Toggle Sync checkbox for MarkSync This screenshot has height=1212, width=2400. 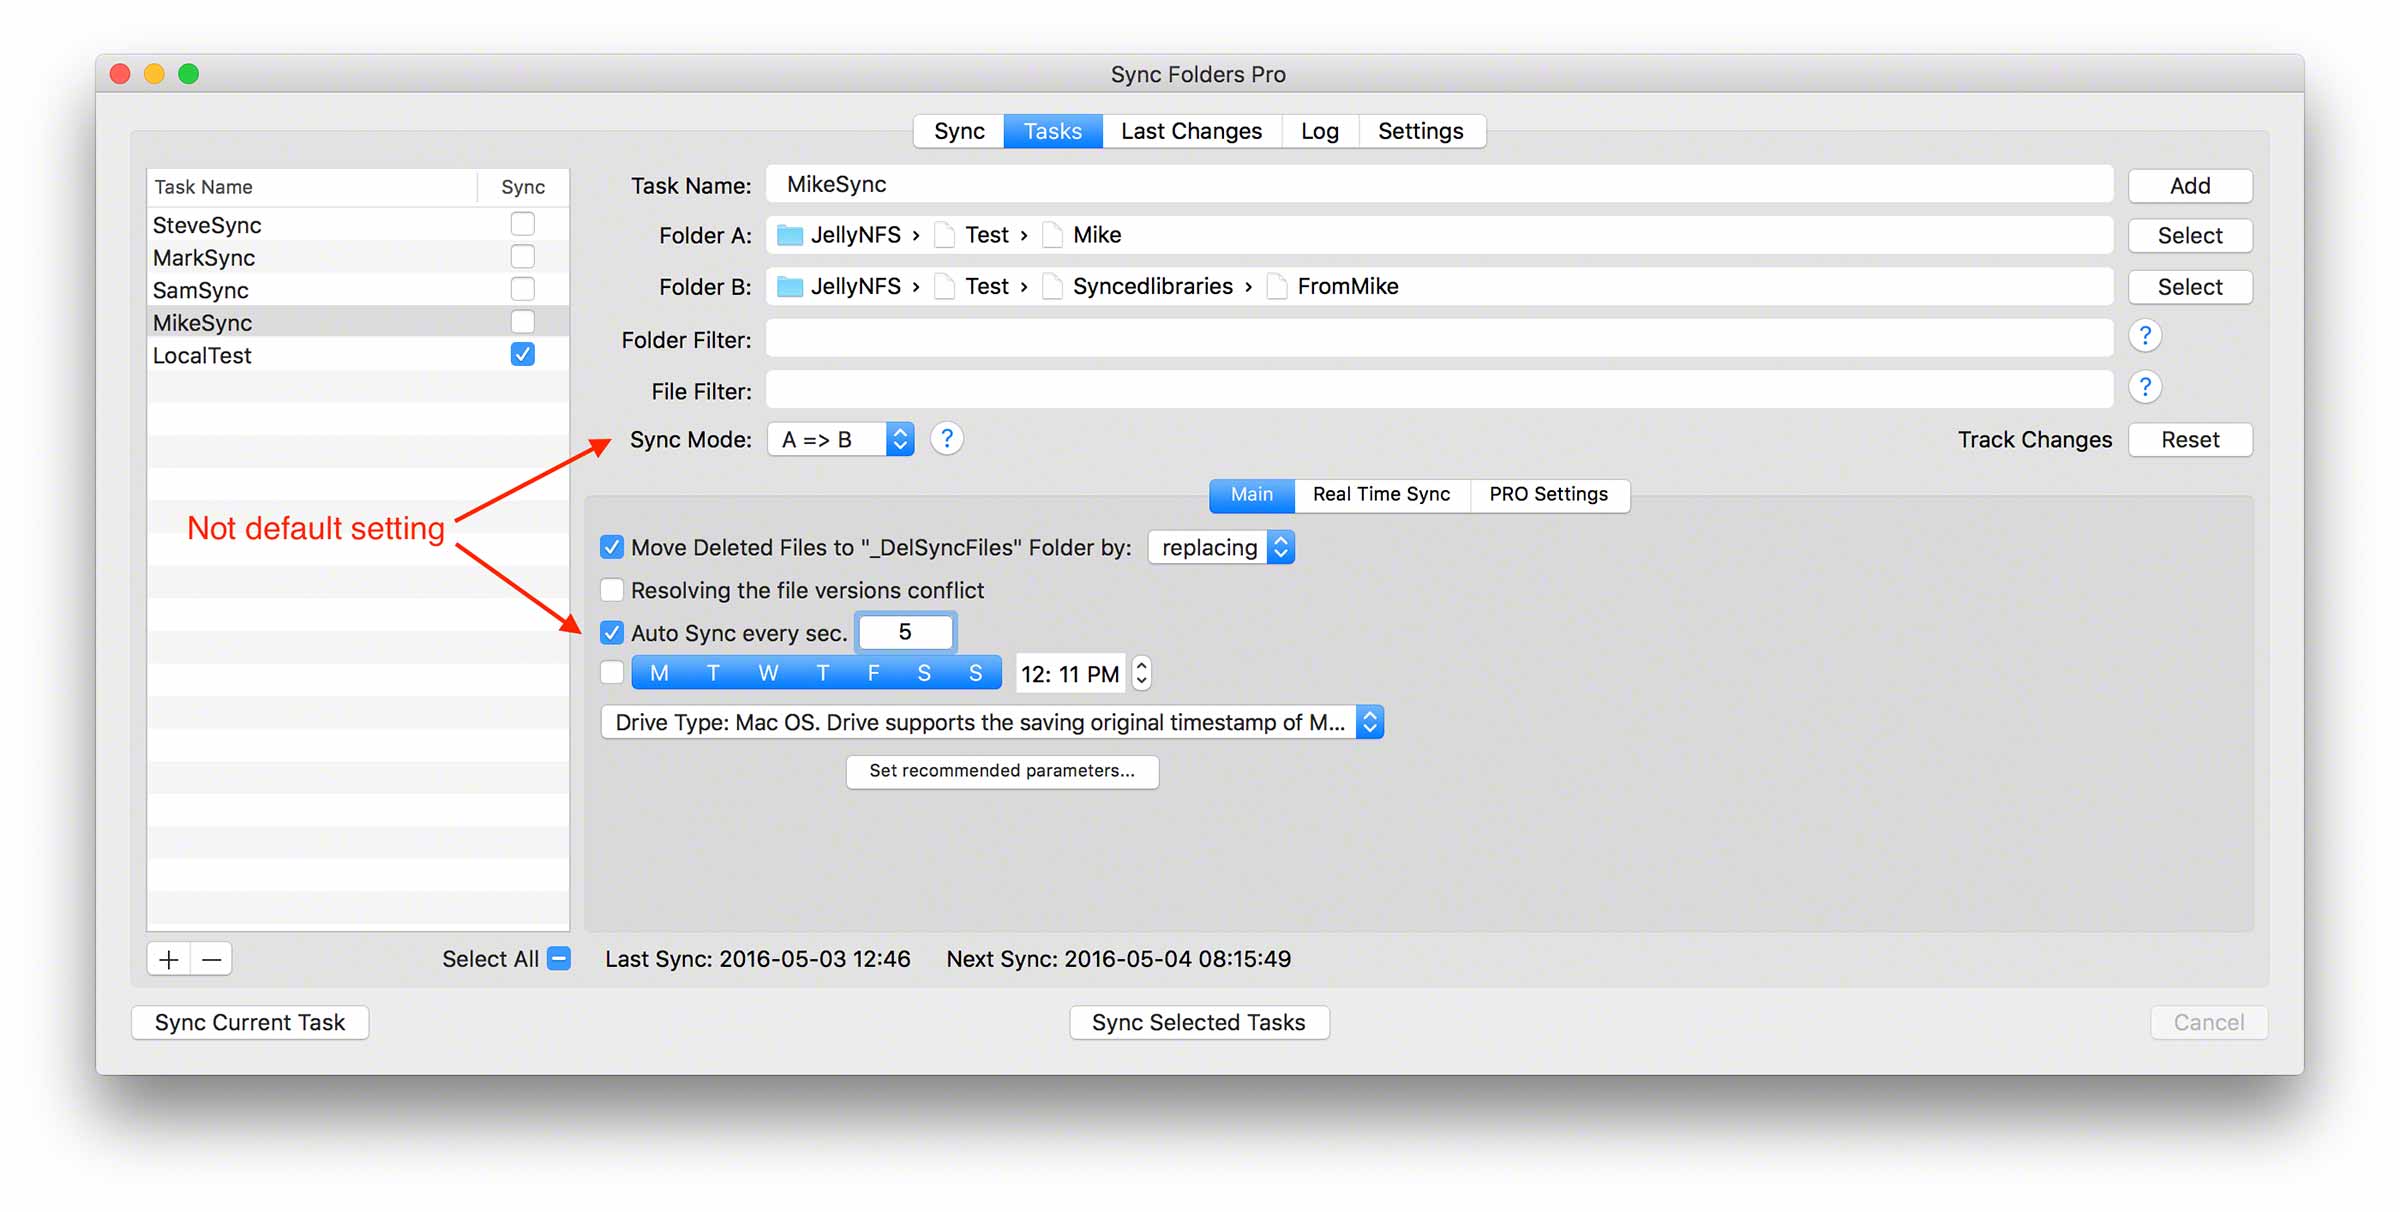tap(522, 257)
